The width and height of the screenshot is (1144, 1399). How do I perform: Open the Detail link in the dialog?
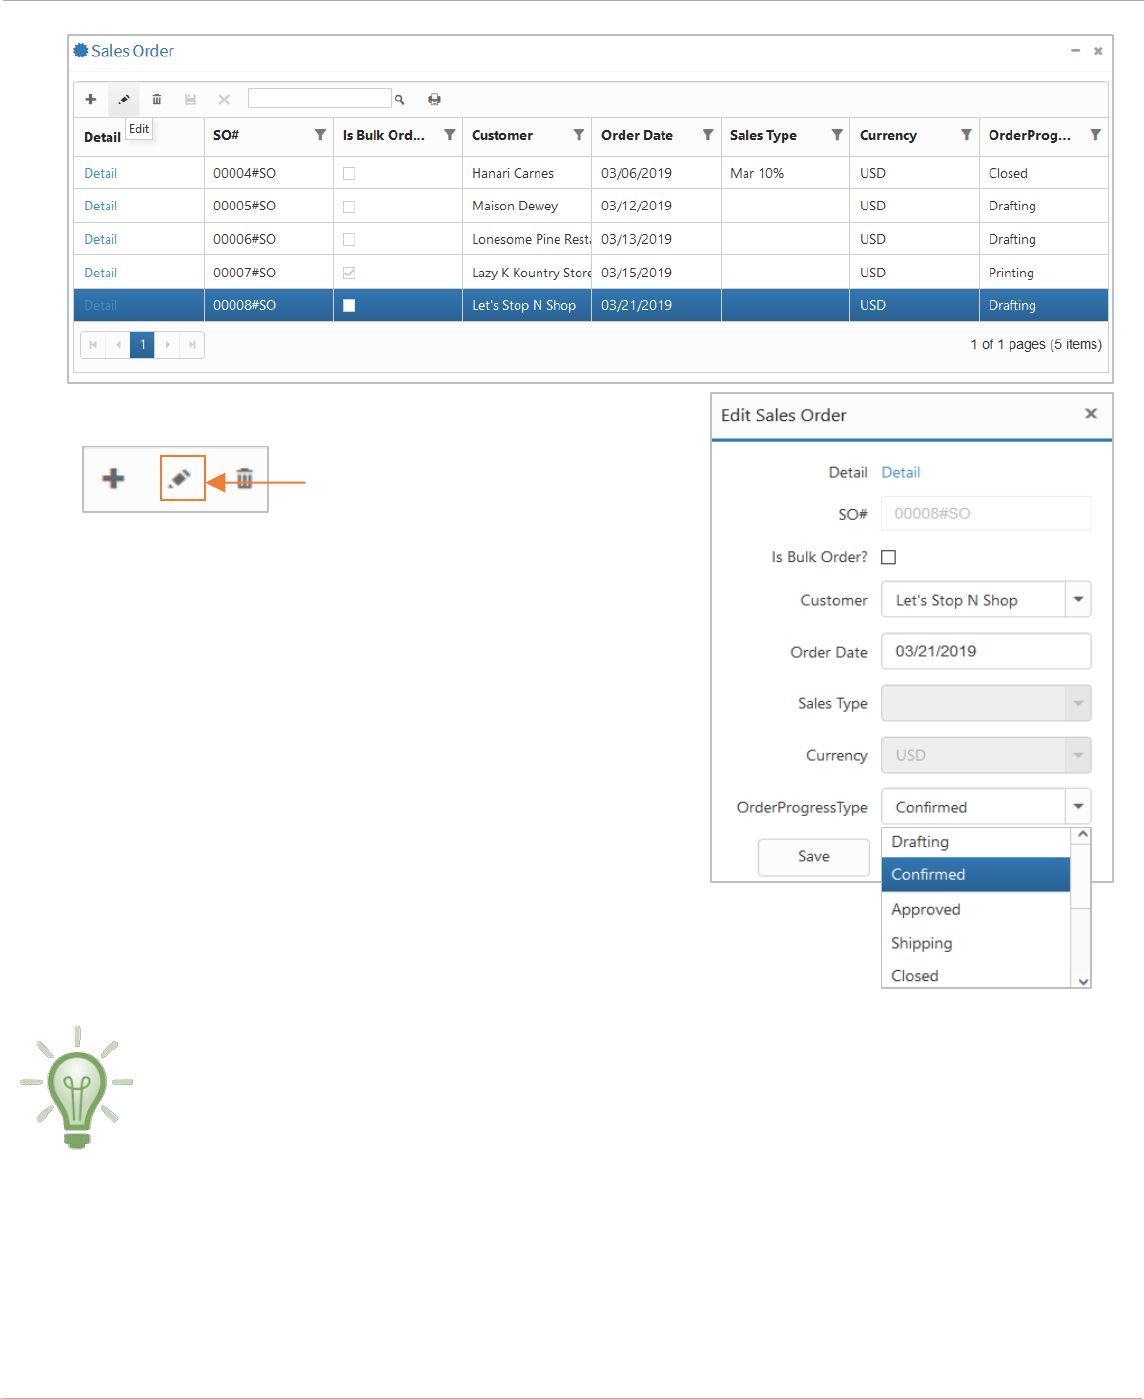(x=900, y=472)
